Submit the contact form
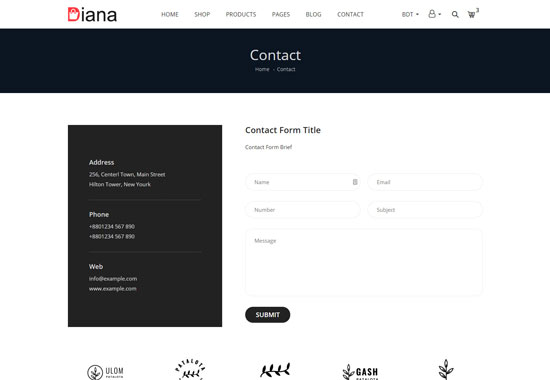The image size is (550, 380). (x=268, y=315)
